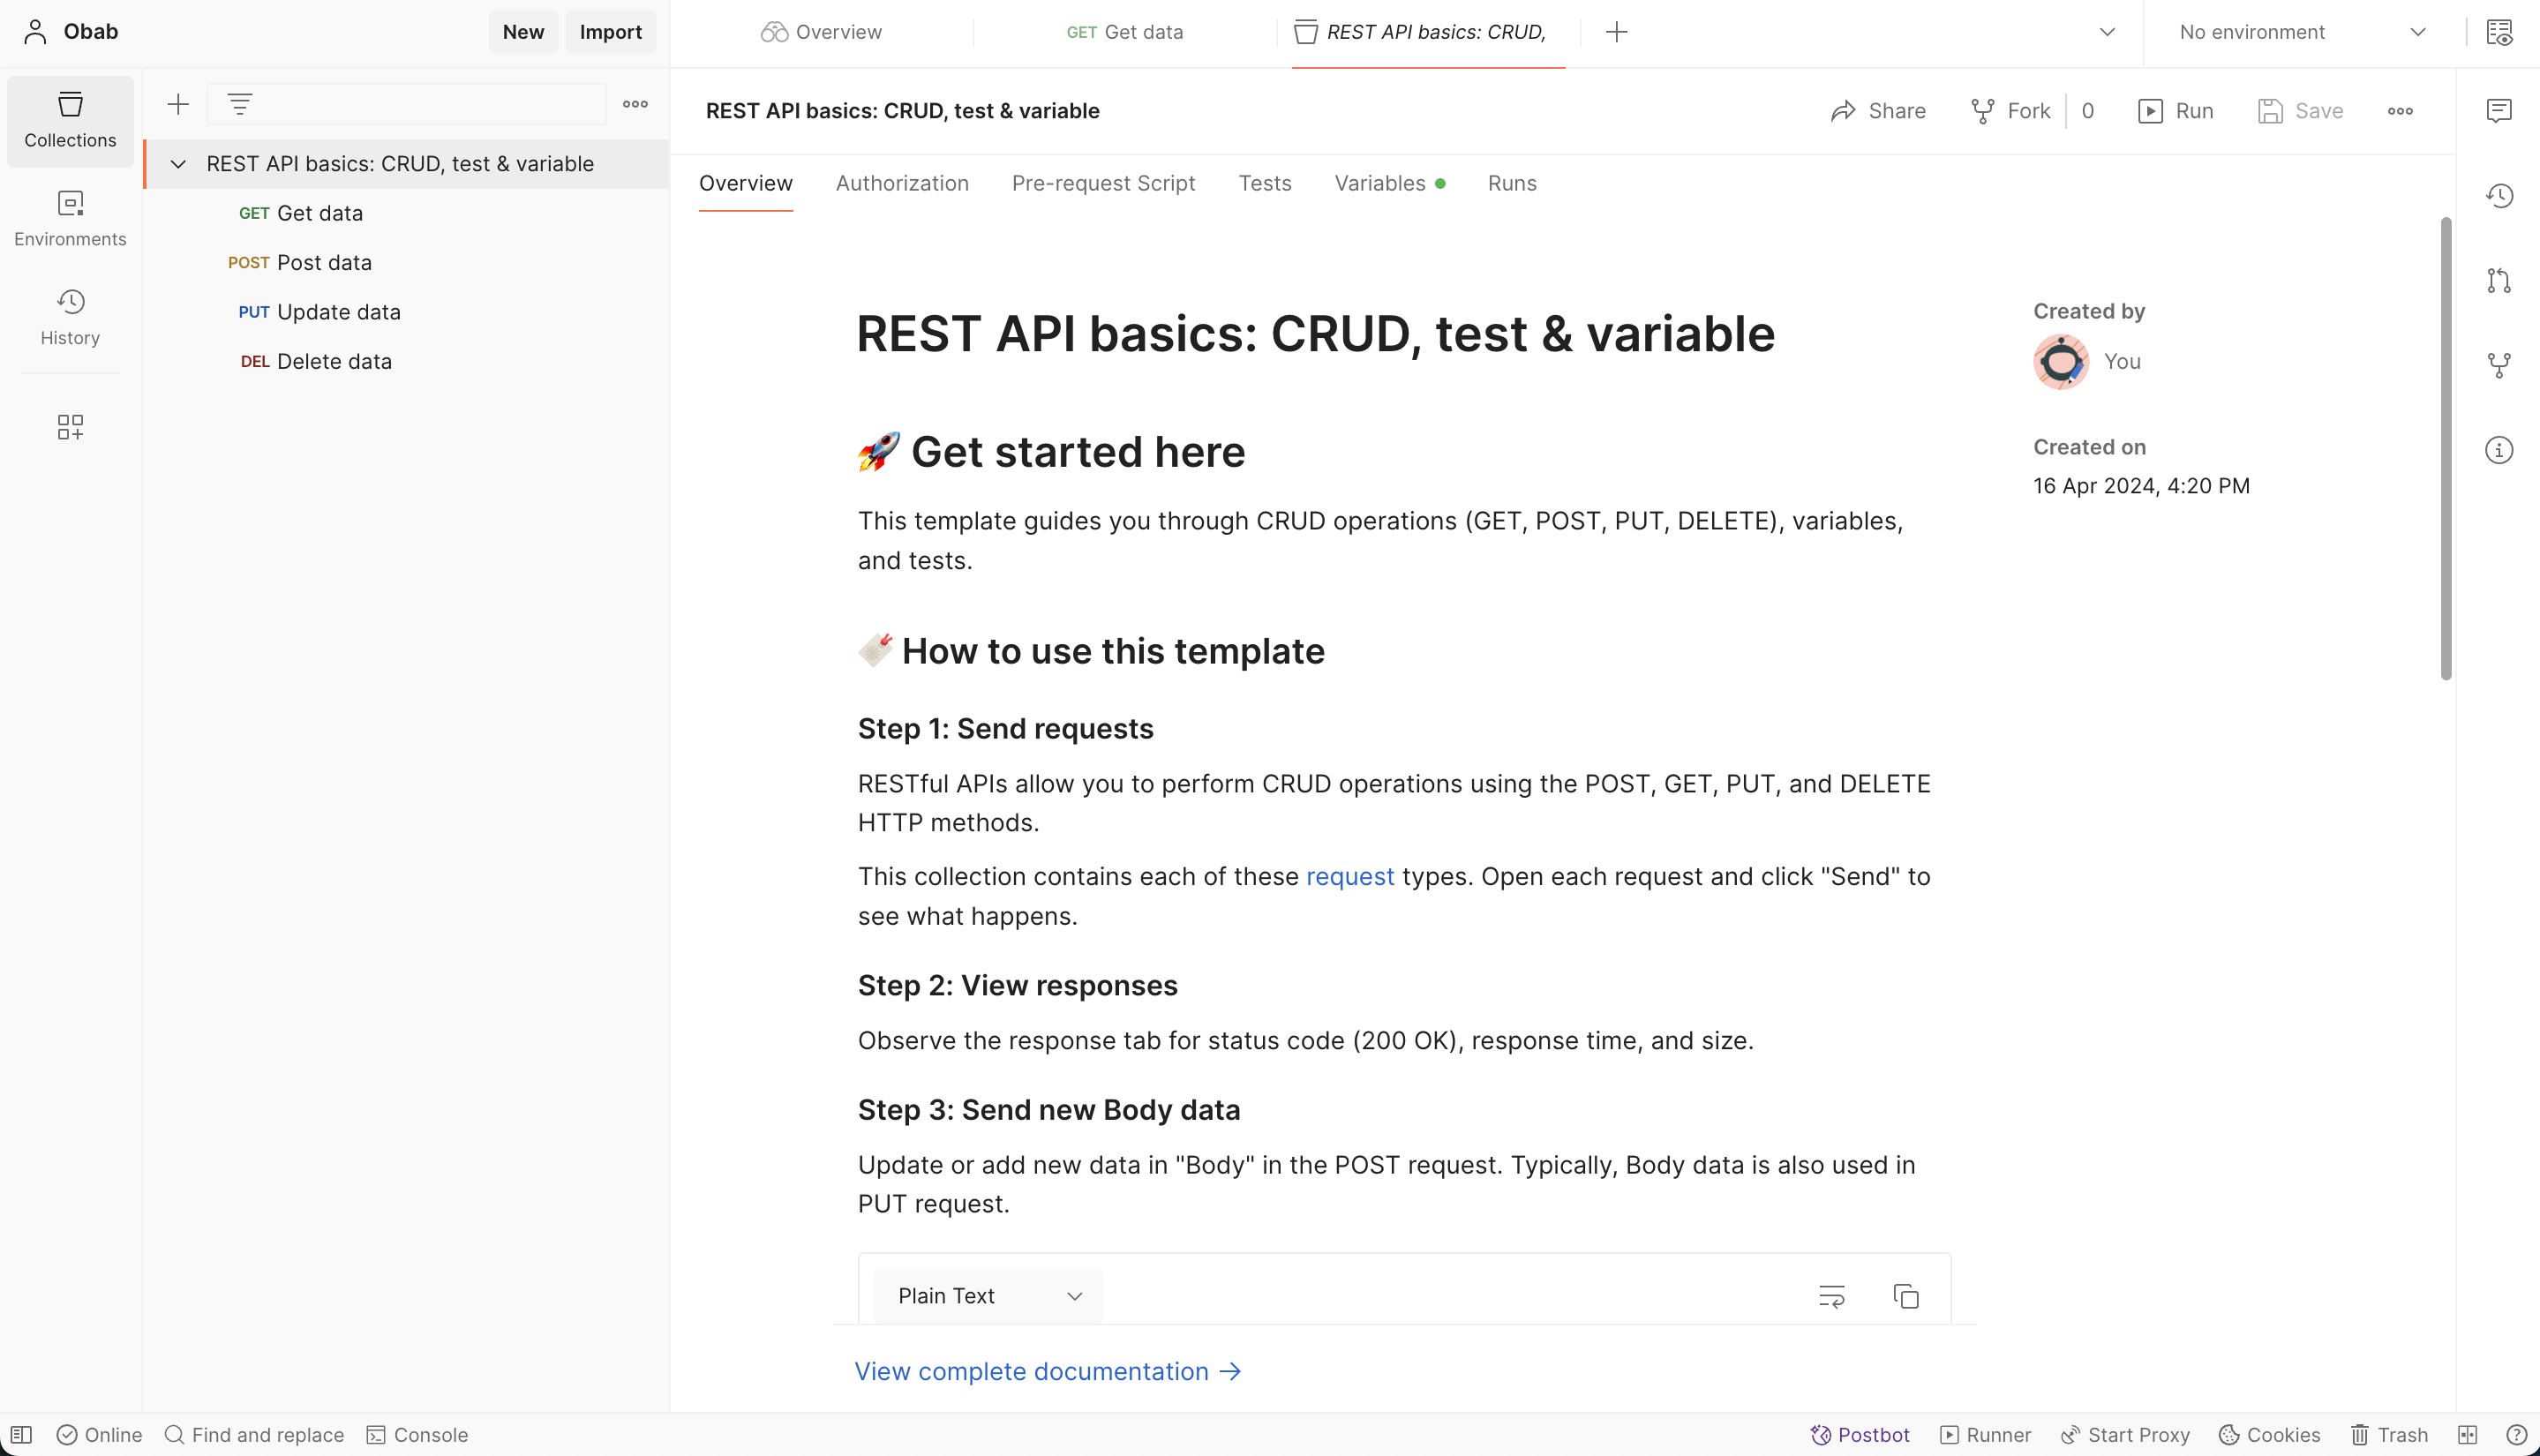This screenshot has width=2540, height=1456.
Task: Click the Save button
Action: pyautogui.click(x=2300, y=111)
